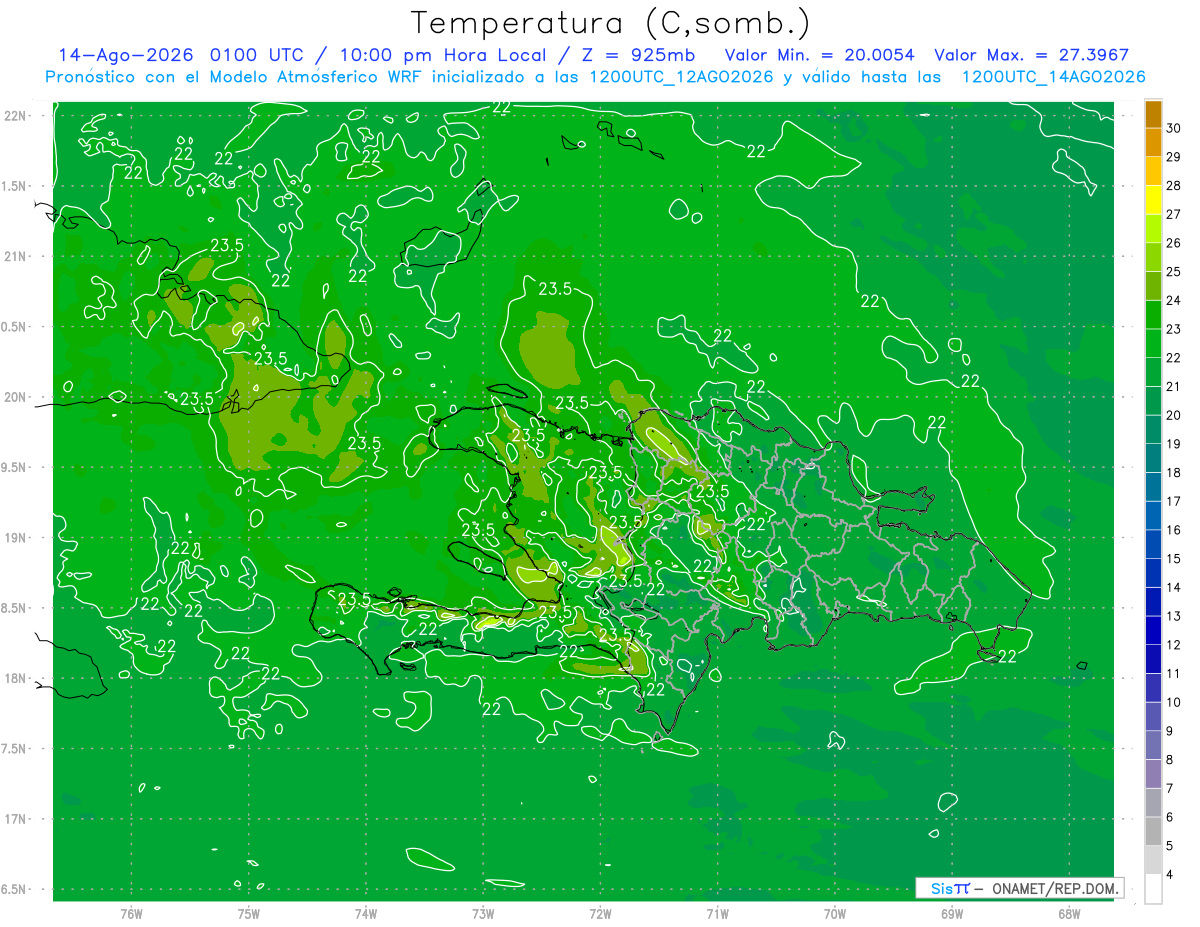The image size is (1200, 927).
Task: Select the latitude axis label 21N
Action: (16, 256)
